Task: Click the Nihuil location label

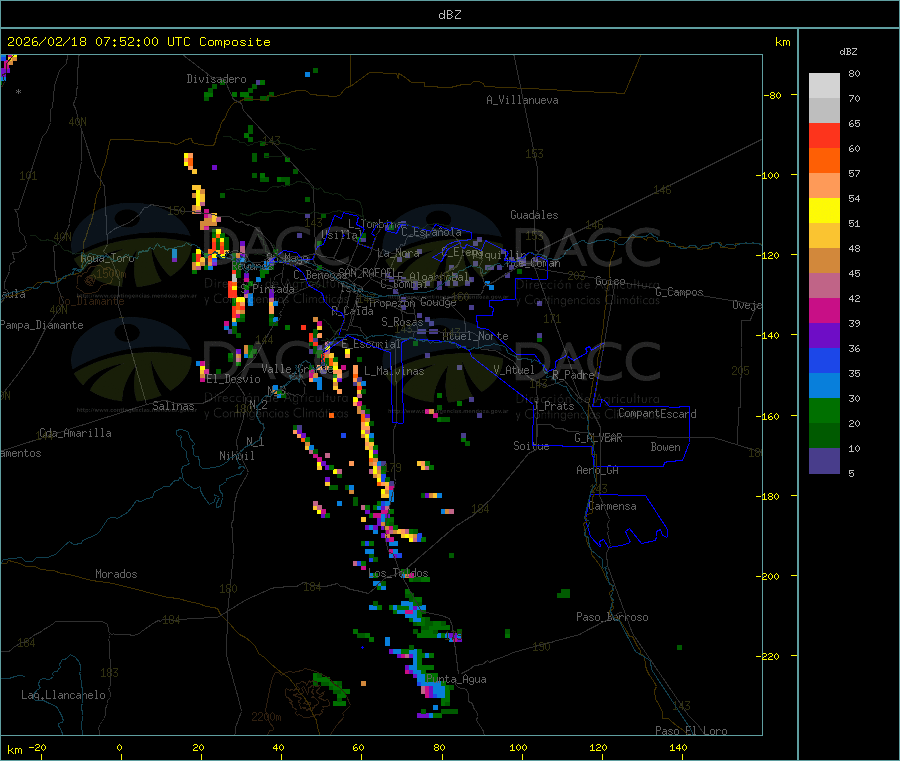Action: tap(237, 456)
